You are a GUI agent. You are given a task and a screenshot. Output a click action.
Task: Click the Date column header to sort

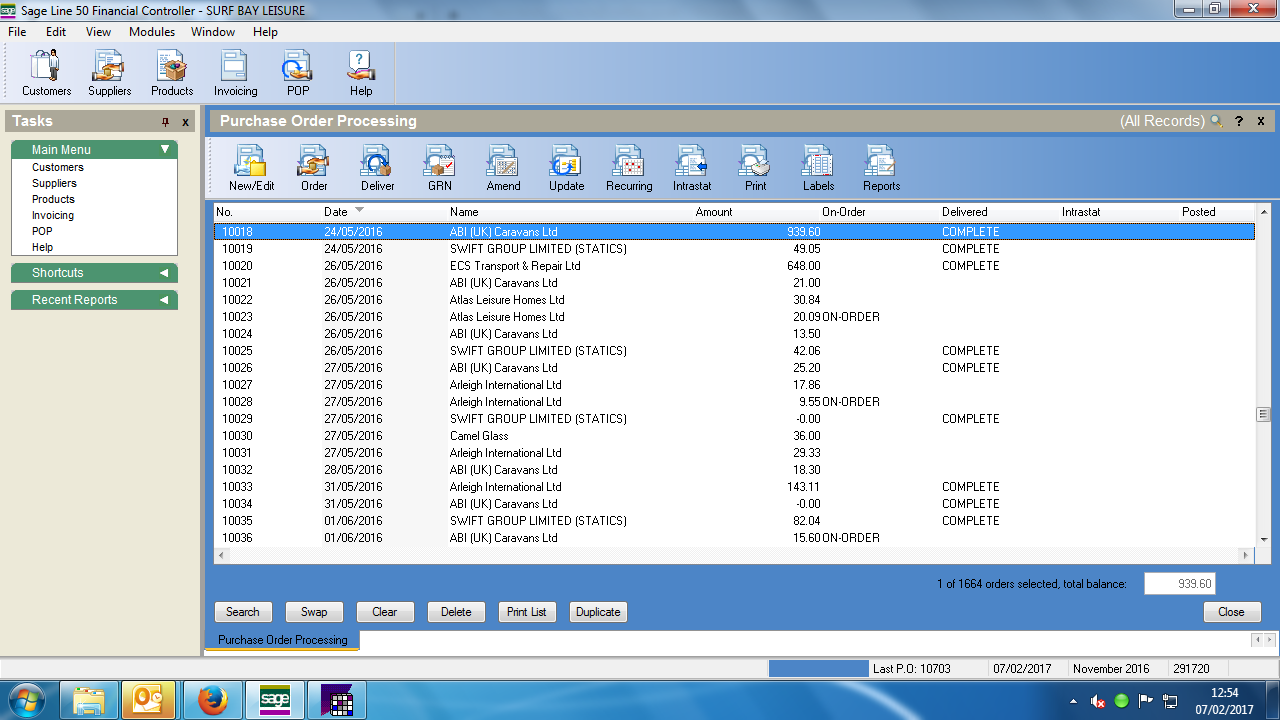pyautogui.click(x=336, y=212)
